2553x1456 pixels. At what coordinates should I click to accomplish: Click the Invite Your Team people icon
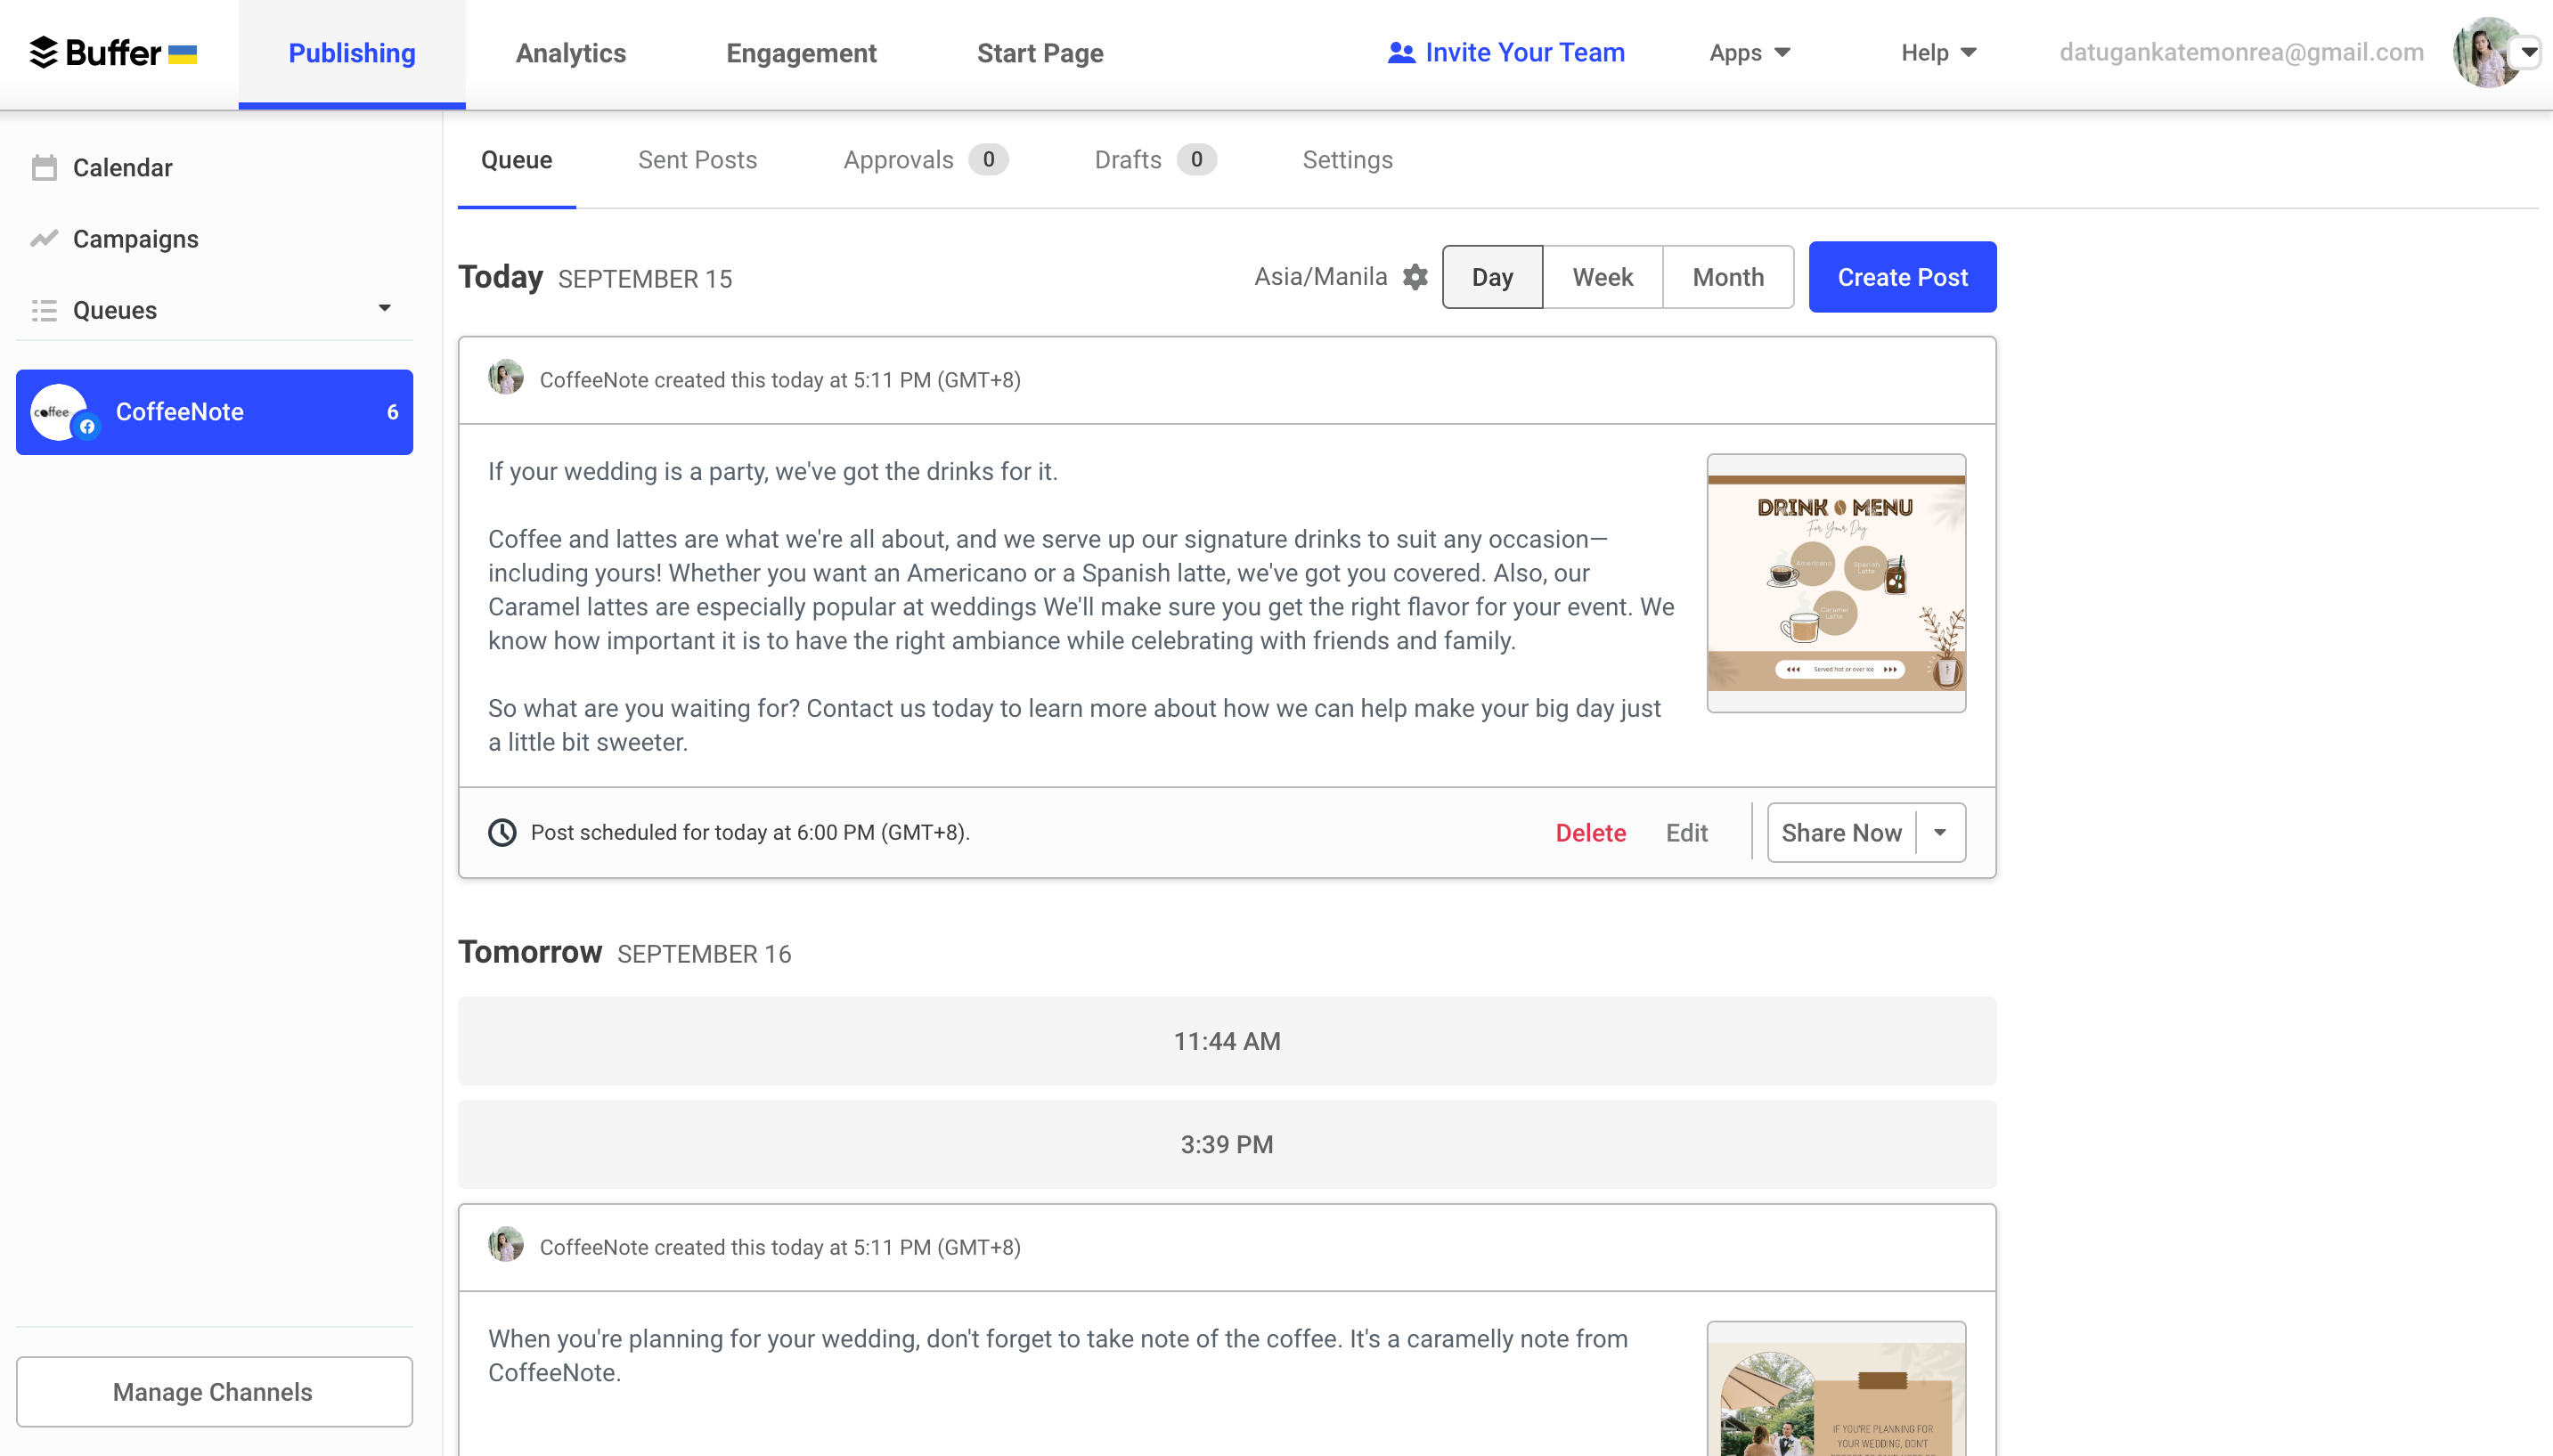pyautogui.click(x=1401, y=53)
